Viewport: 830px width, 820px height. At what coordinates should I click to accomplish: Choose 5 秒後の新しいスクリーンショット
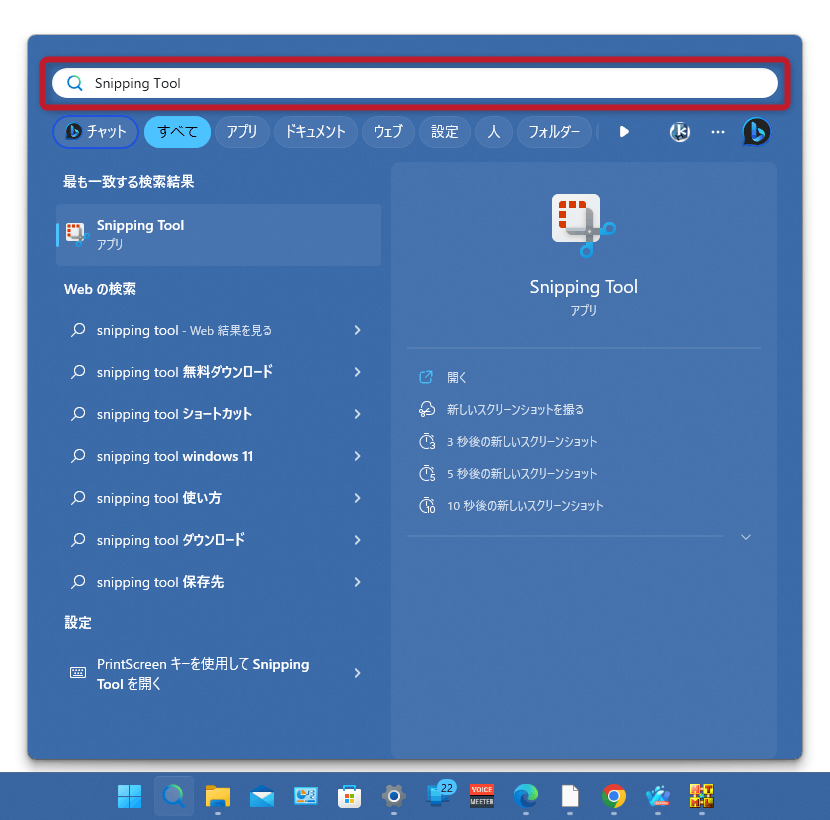522,474
